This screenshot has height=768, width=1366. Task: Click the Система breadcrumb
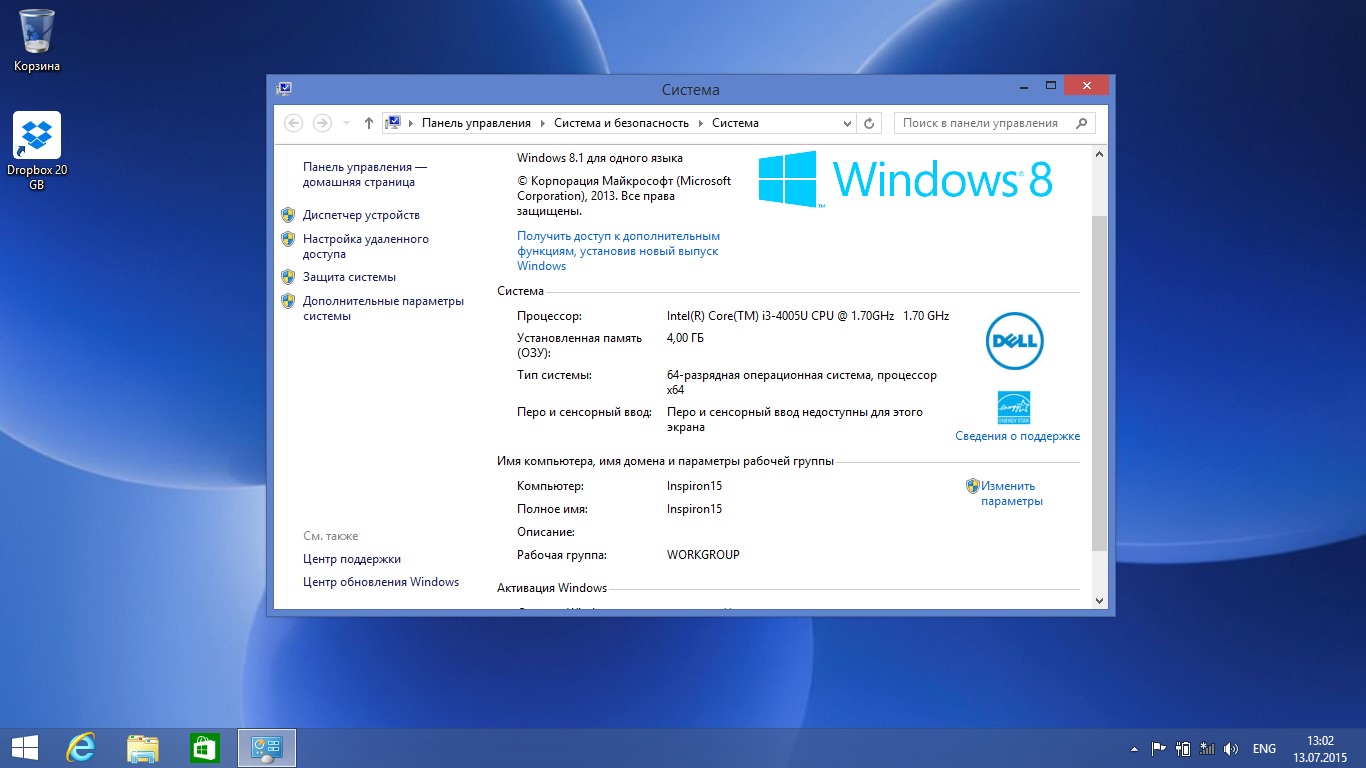pyautogui.click(x=735, y=123)
